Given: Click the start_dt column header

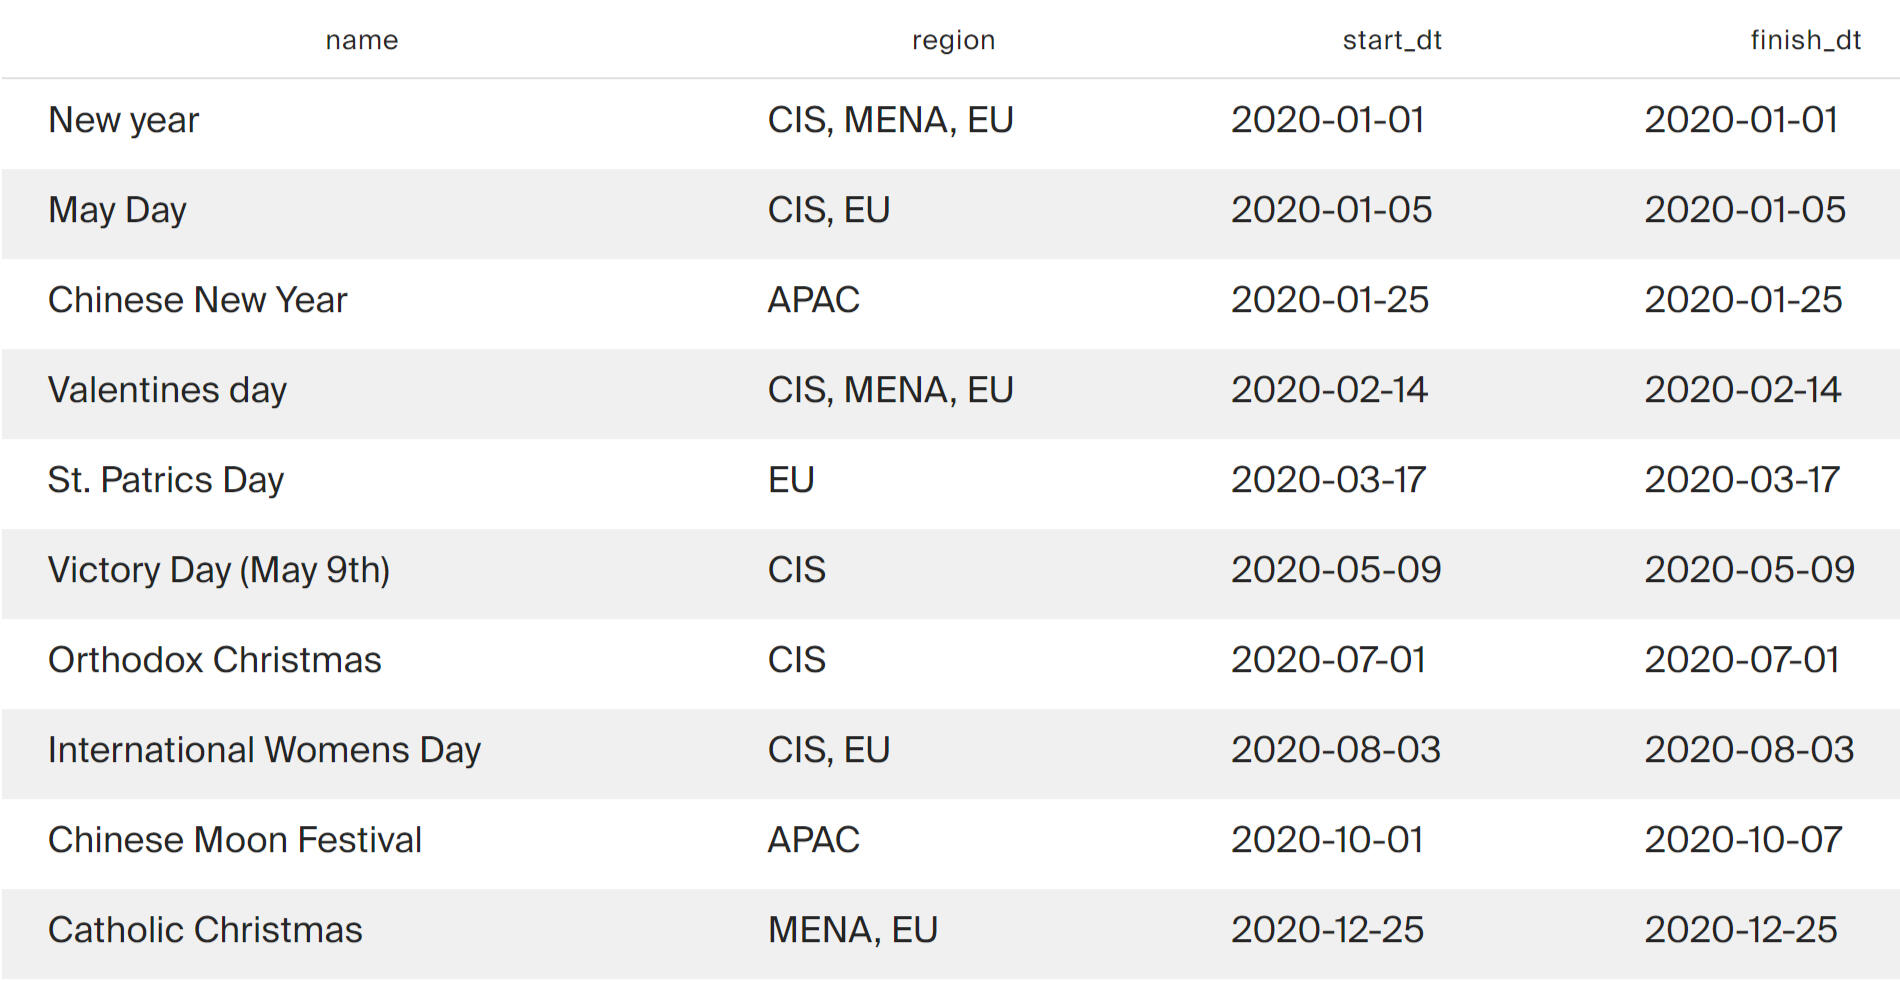Looking at the screenshot, I should (x=1391, y=40).
